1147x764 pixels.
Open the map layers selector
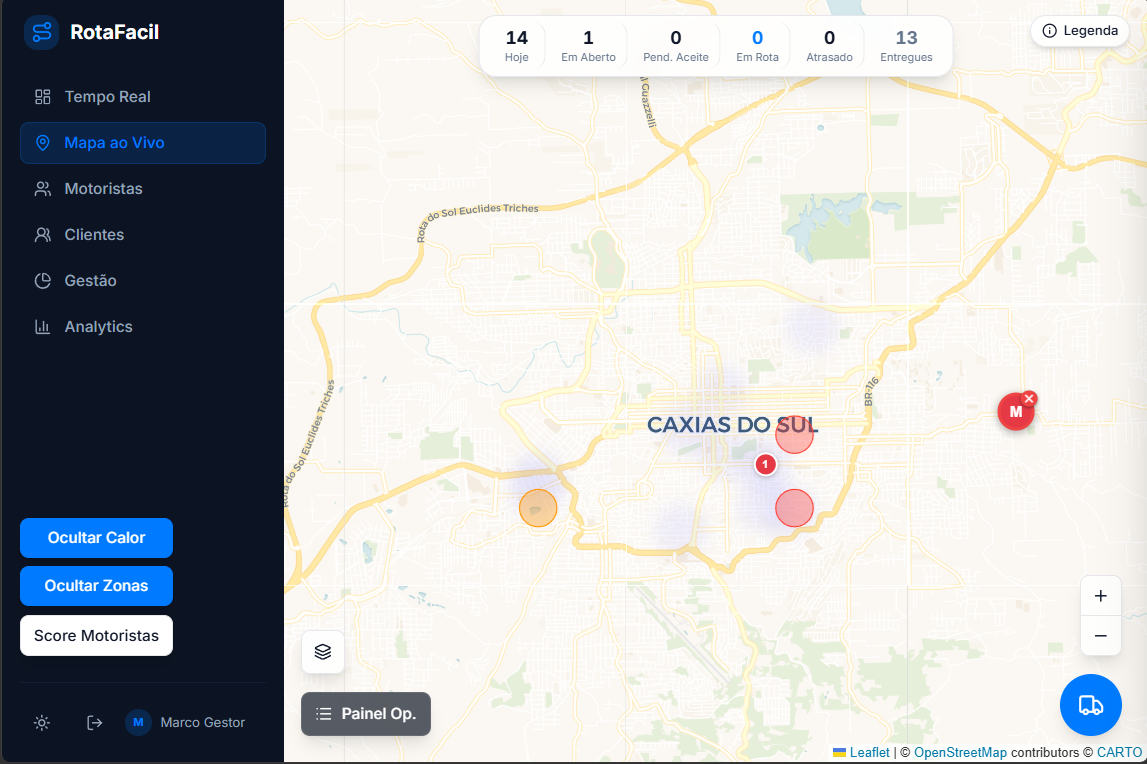coord(323,652)
